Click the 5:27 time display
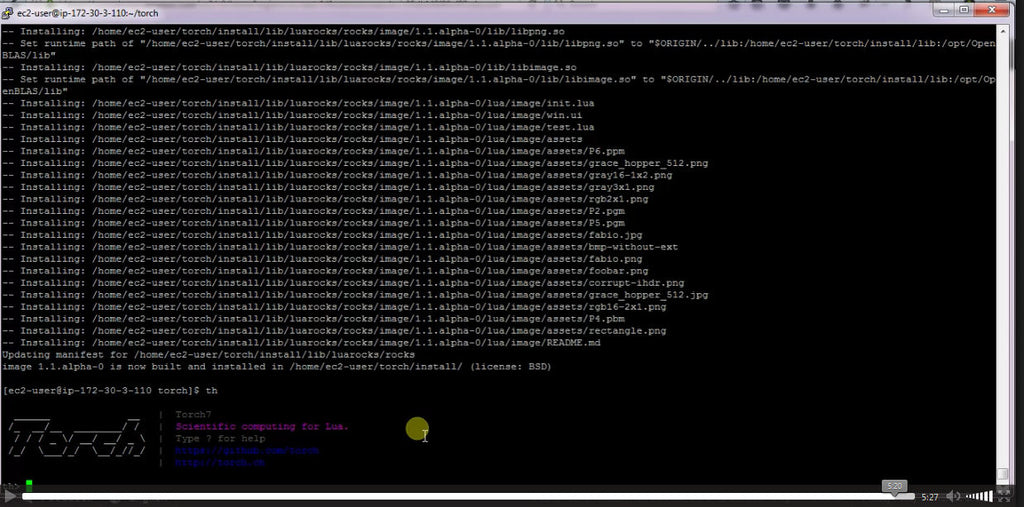This screenshot has height=507, width=1024. tap(929, 497)
